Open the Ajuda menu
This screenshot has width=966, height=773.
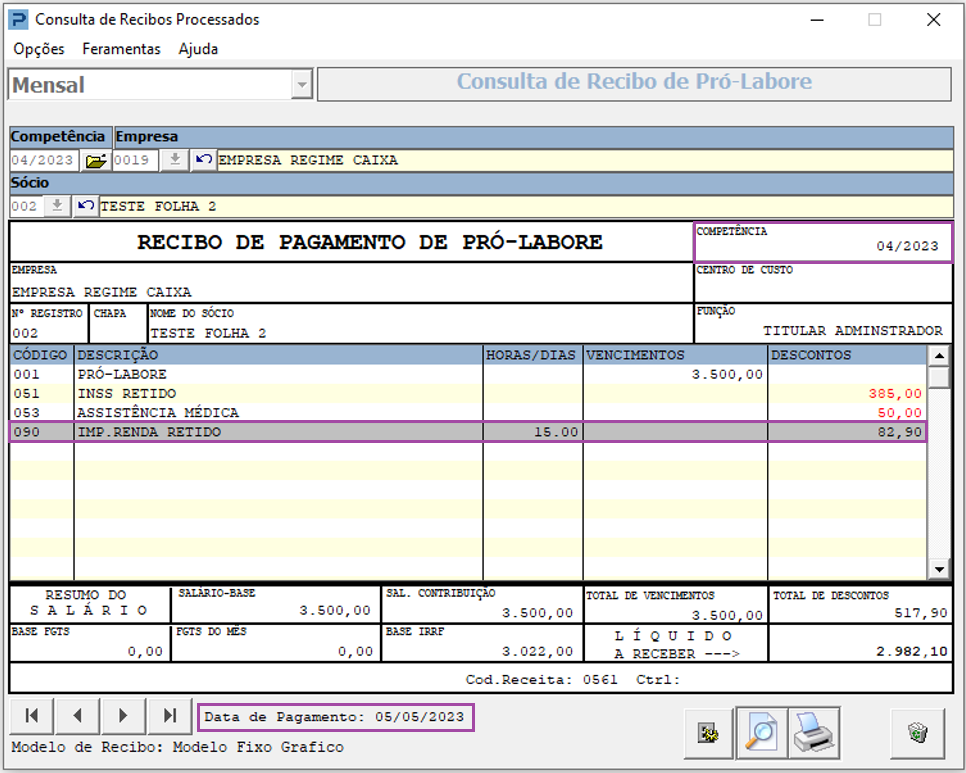click(198, 49)
